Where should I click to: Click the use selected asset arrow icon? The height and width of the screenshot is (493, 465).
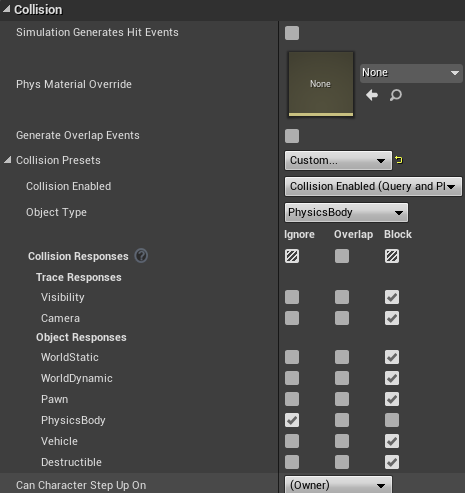pos(372,95)
